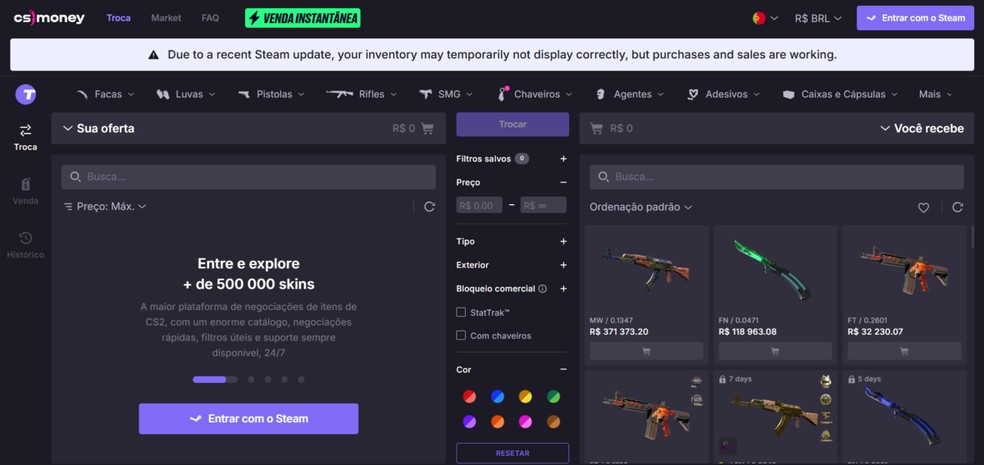This screenshot has height=465, width=984.
Task: Open the Luvas category dropdown
Action: coord(186,94)
